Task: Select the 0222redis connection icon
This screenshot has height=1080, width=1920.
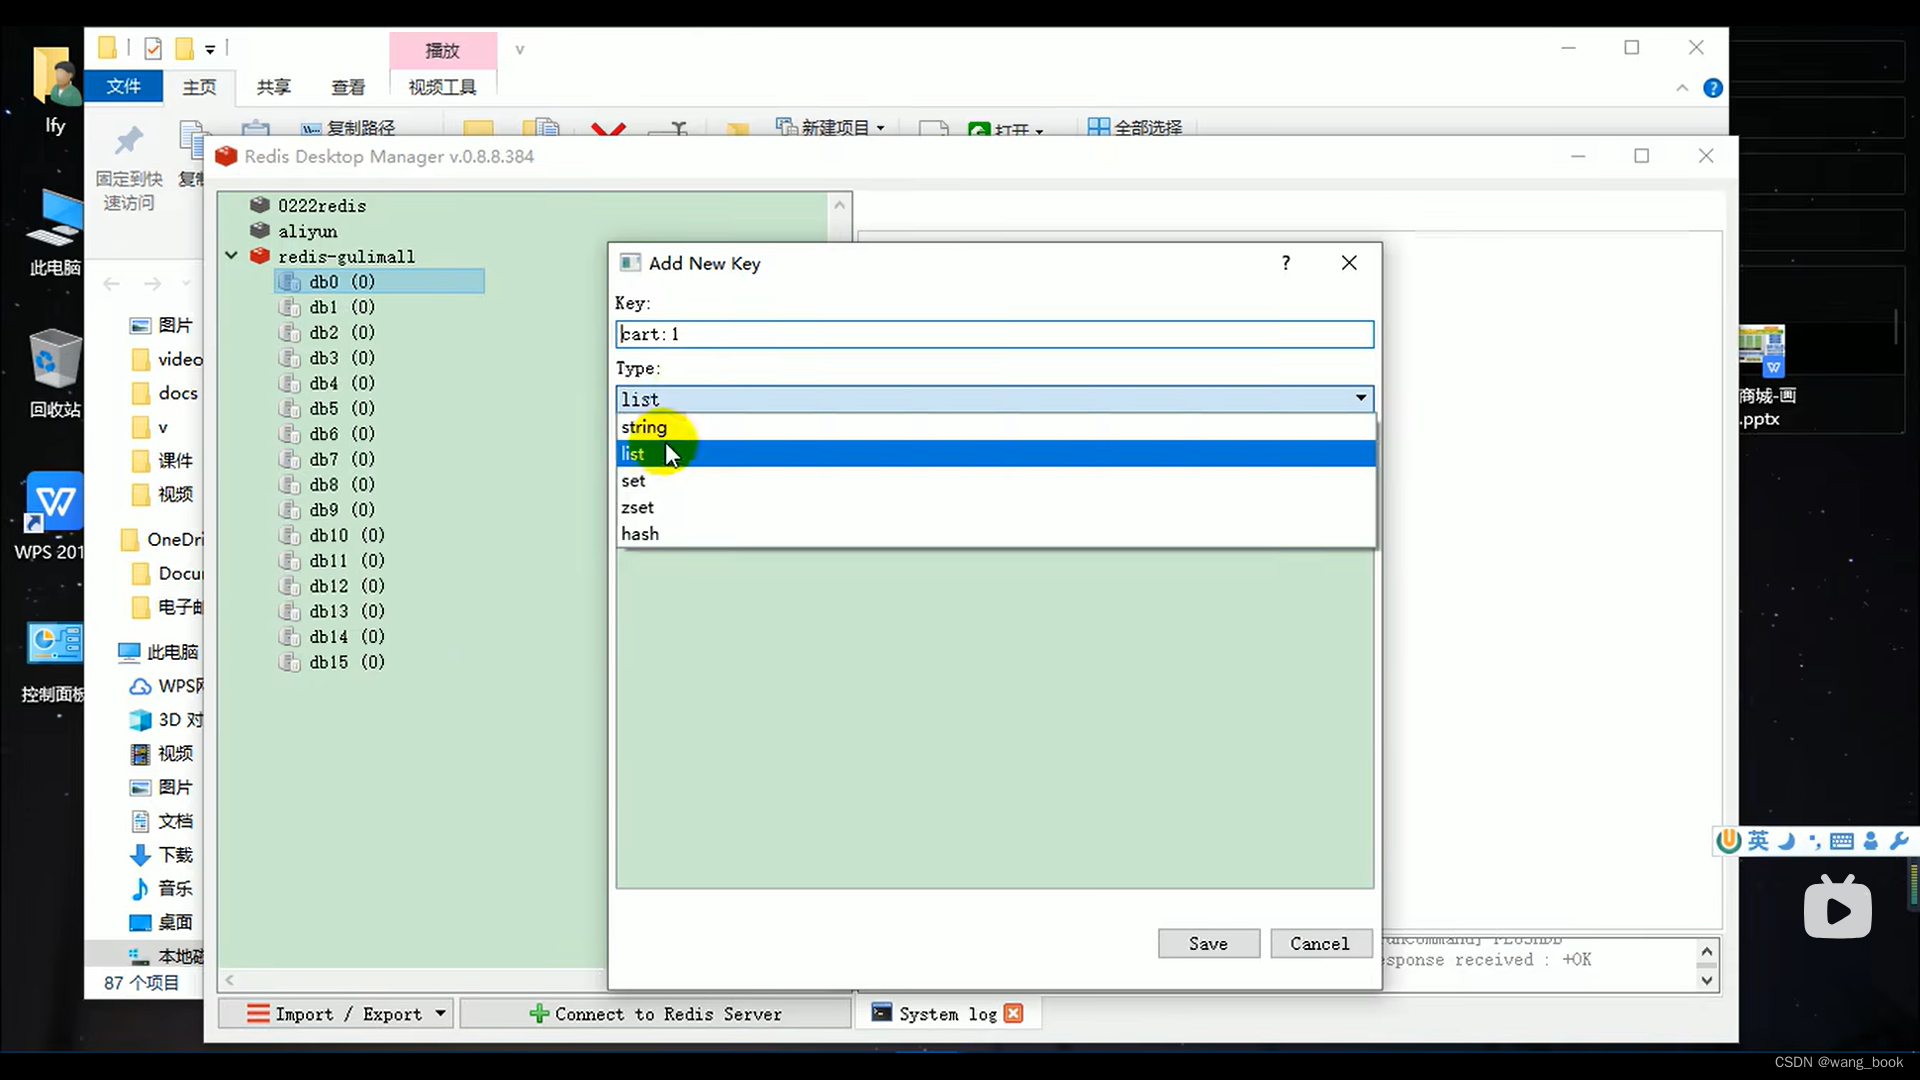Action: pos(260,205)
